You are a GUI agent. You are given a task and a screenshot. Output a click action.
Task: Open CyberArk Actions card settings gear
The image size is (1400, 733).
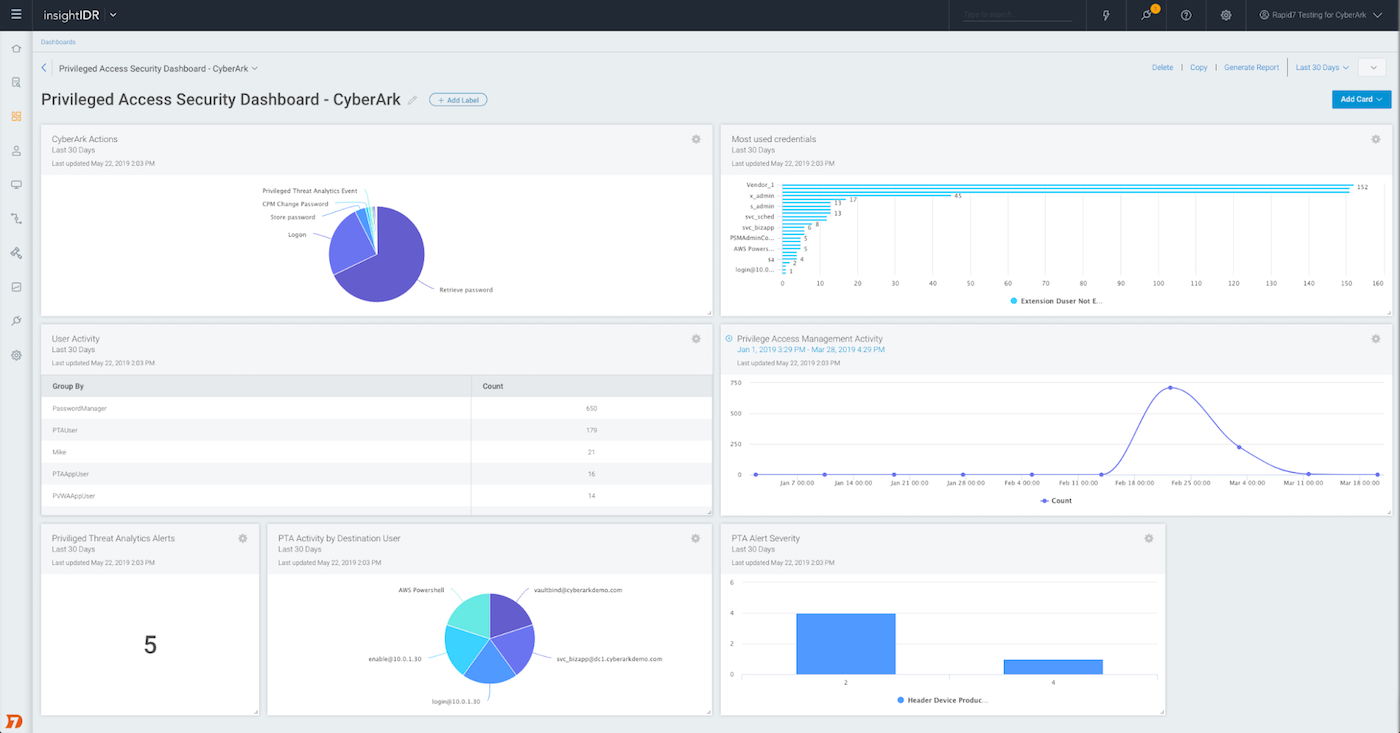tap(696, 139)
